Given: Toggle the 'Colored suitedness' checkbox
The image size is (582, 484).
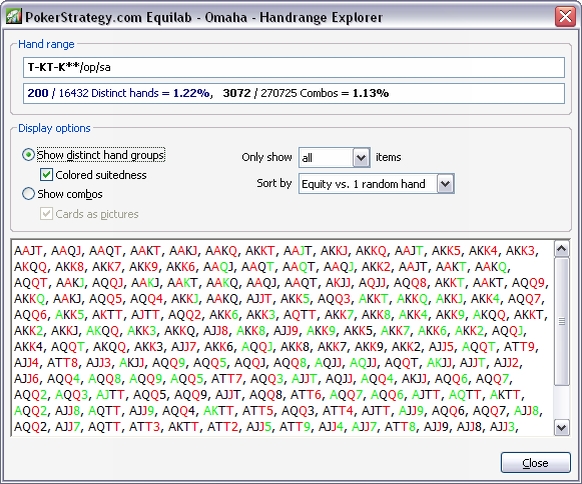Looking at the screenshot, I should 46,174.
